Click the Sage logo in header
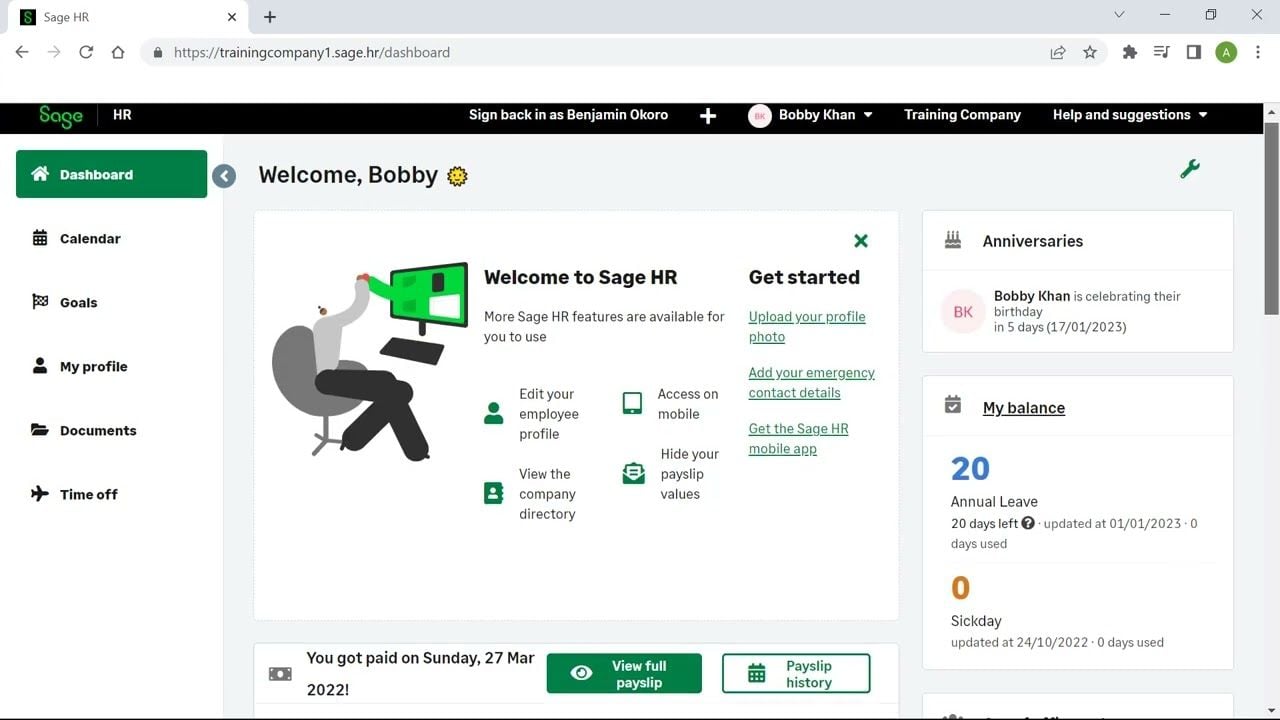 tap(60, 116)
